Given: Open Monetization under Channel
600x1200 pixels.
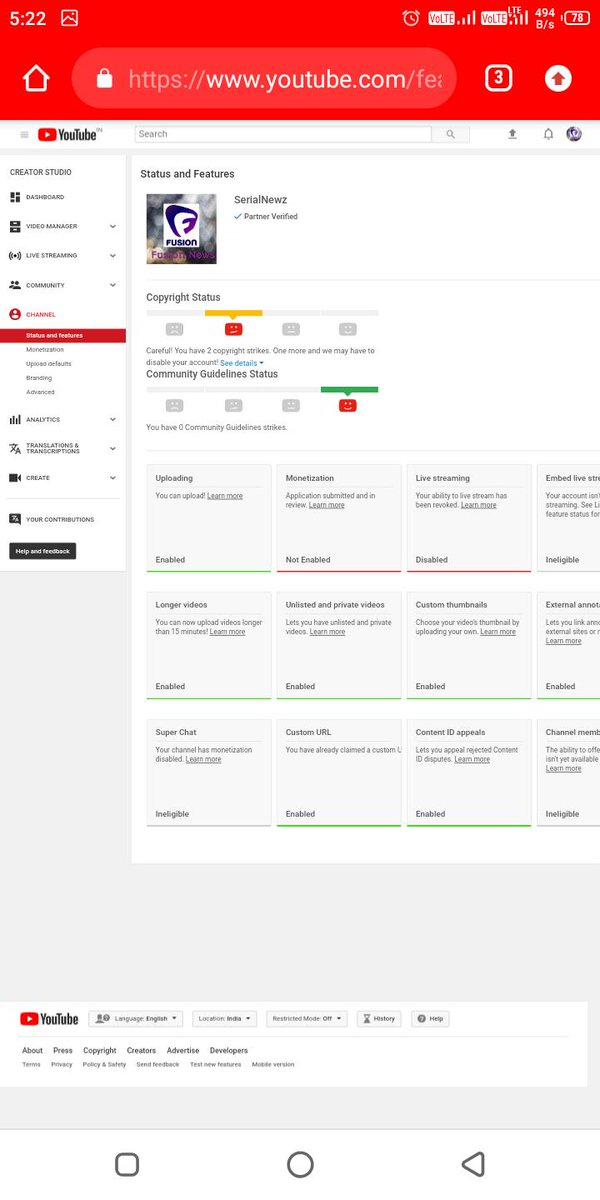Looking at the screenshot, I should (x=45, y=350).
